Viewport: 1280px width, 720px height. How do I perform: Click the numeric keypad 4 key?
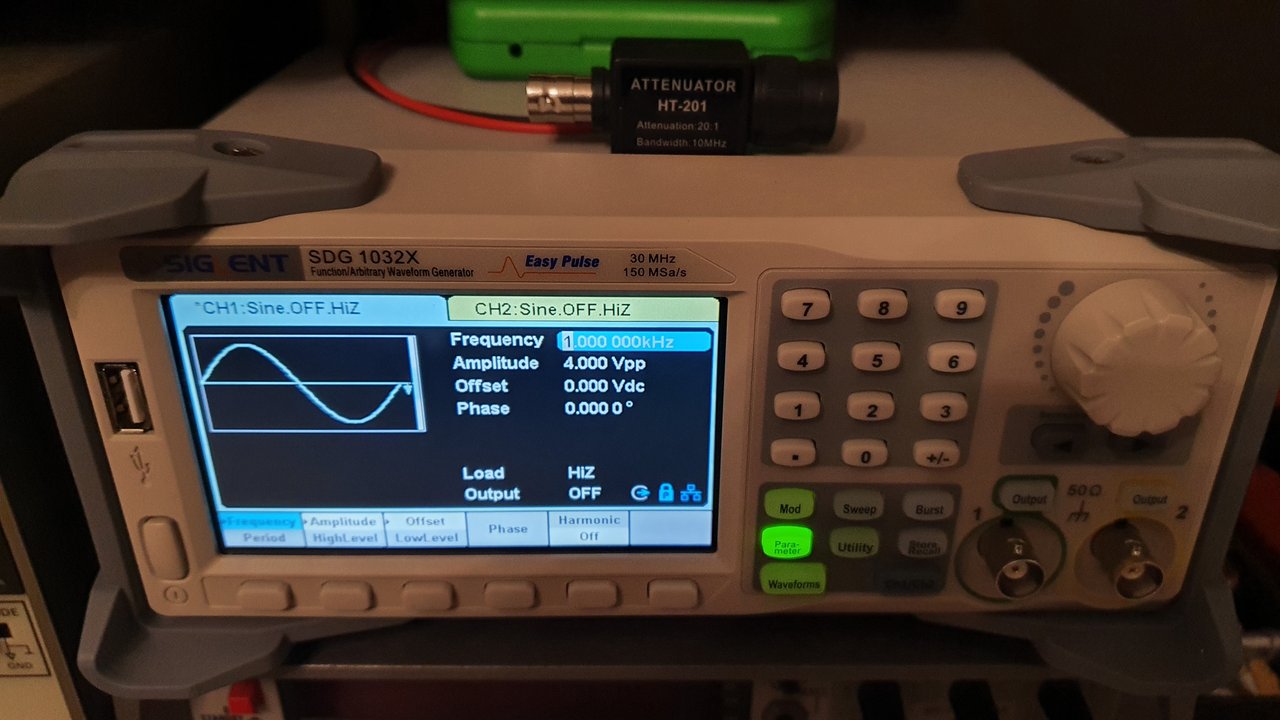click(x=802, y=358)
